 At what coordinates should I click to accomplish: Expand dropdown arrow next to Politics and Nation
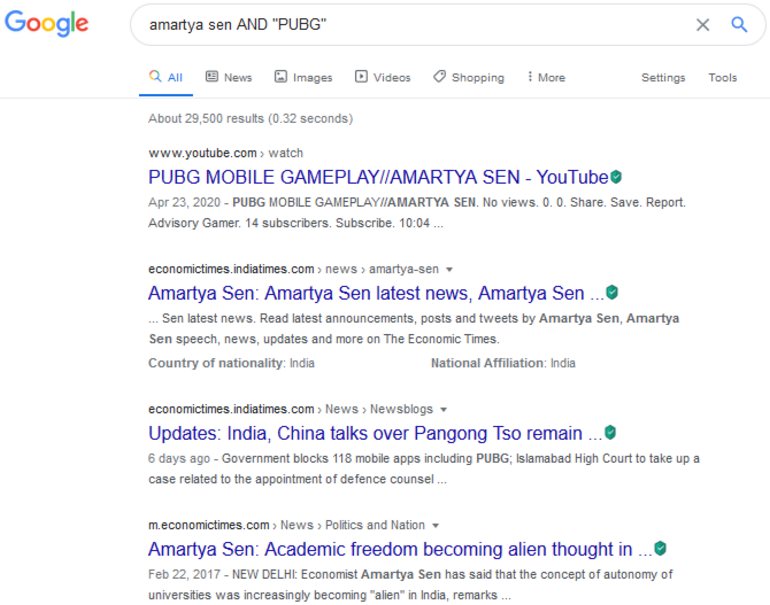[x=435, y=525]
